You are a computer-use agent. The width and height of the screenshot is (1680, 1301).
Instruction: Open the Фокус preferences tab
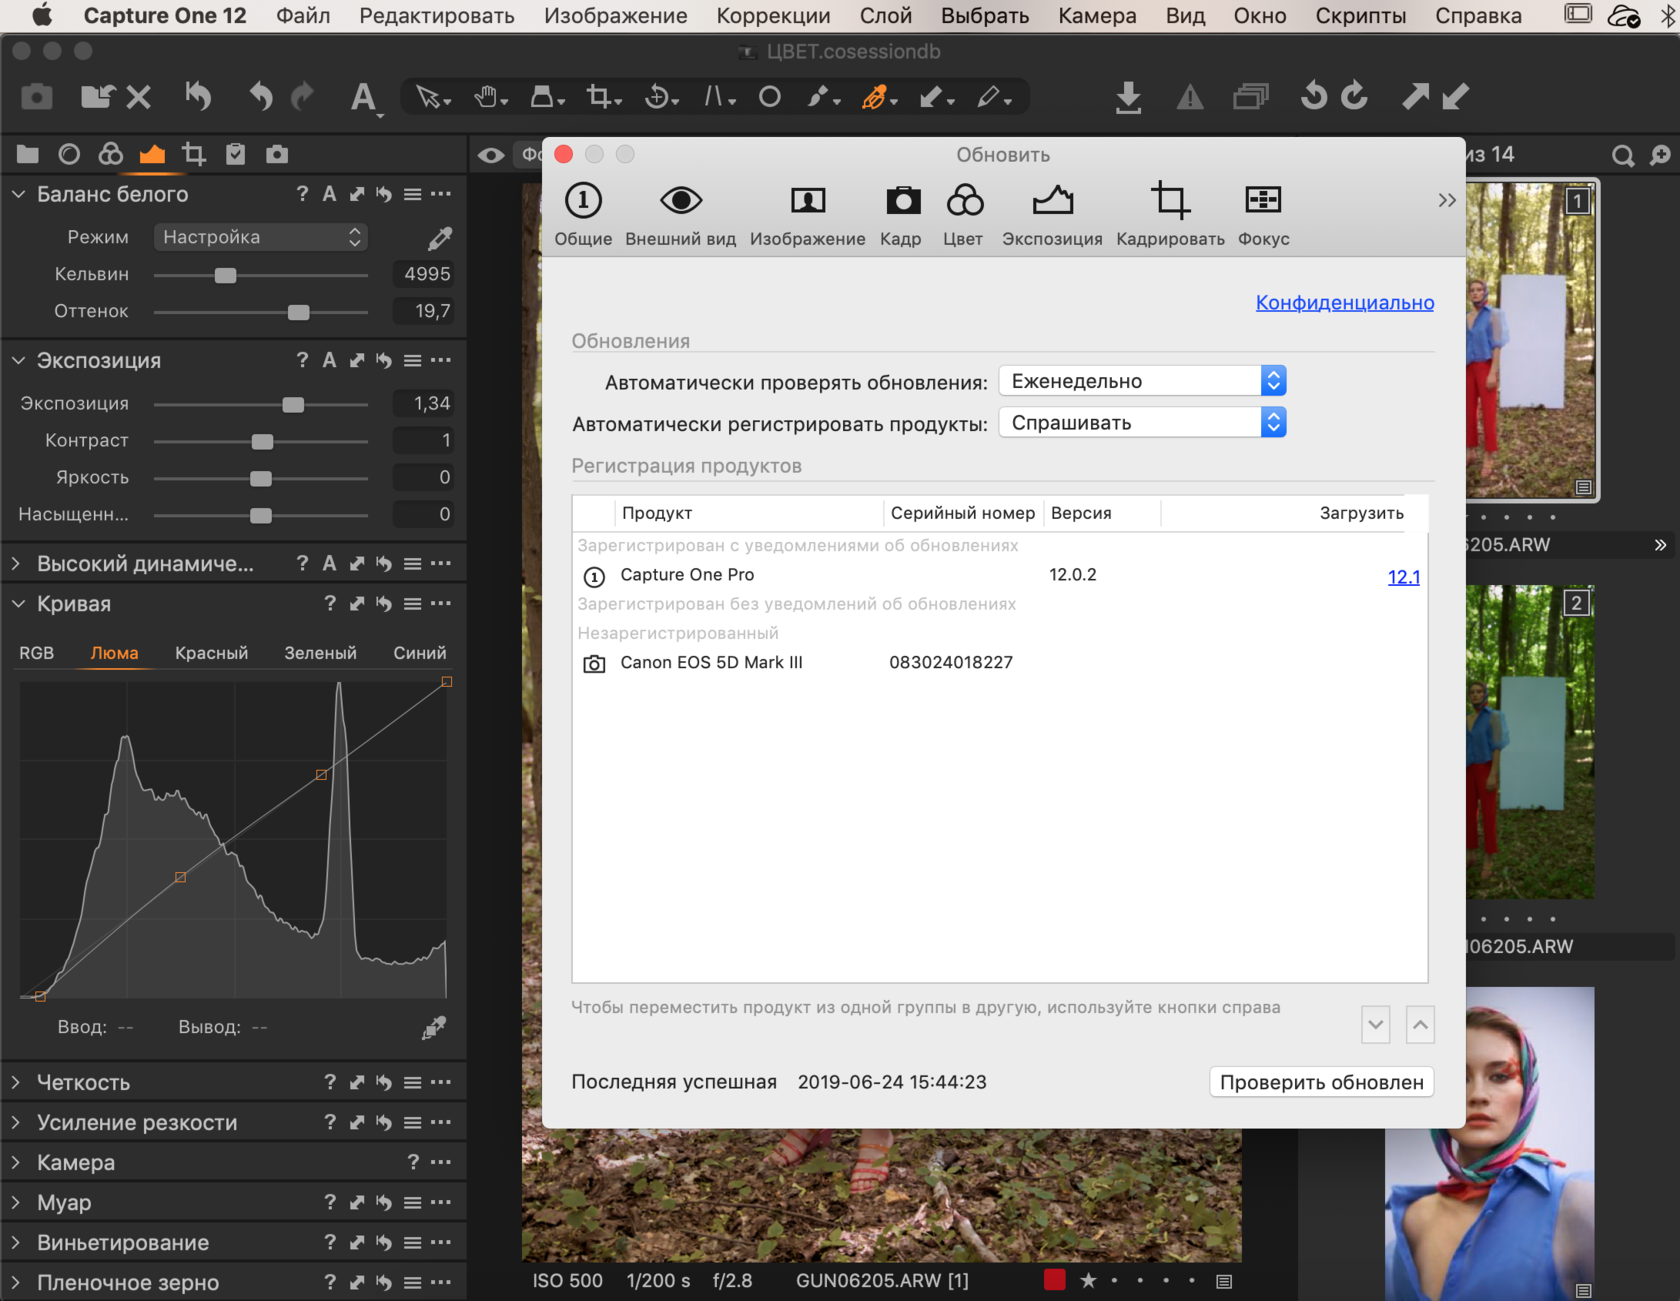(x=1263, y=214)
